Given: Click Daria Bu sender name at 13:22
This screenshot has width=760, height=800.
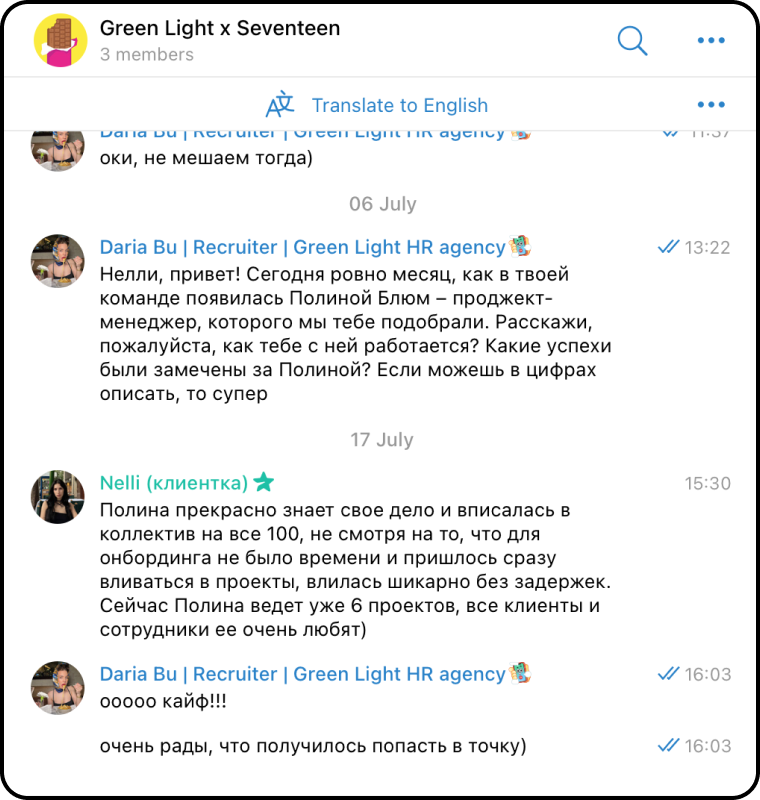Looking at the screenshot, I should pyautogui.click(x=302, y=247).
